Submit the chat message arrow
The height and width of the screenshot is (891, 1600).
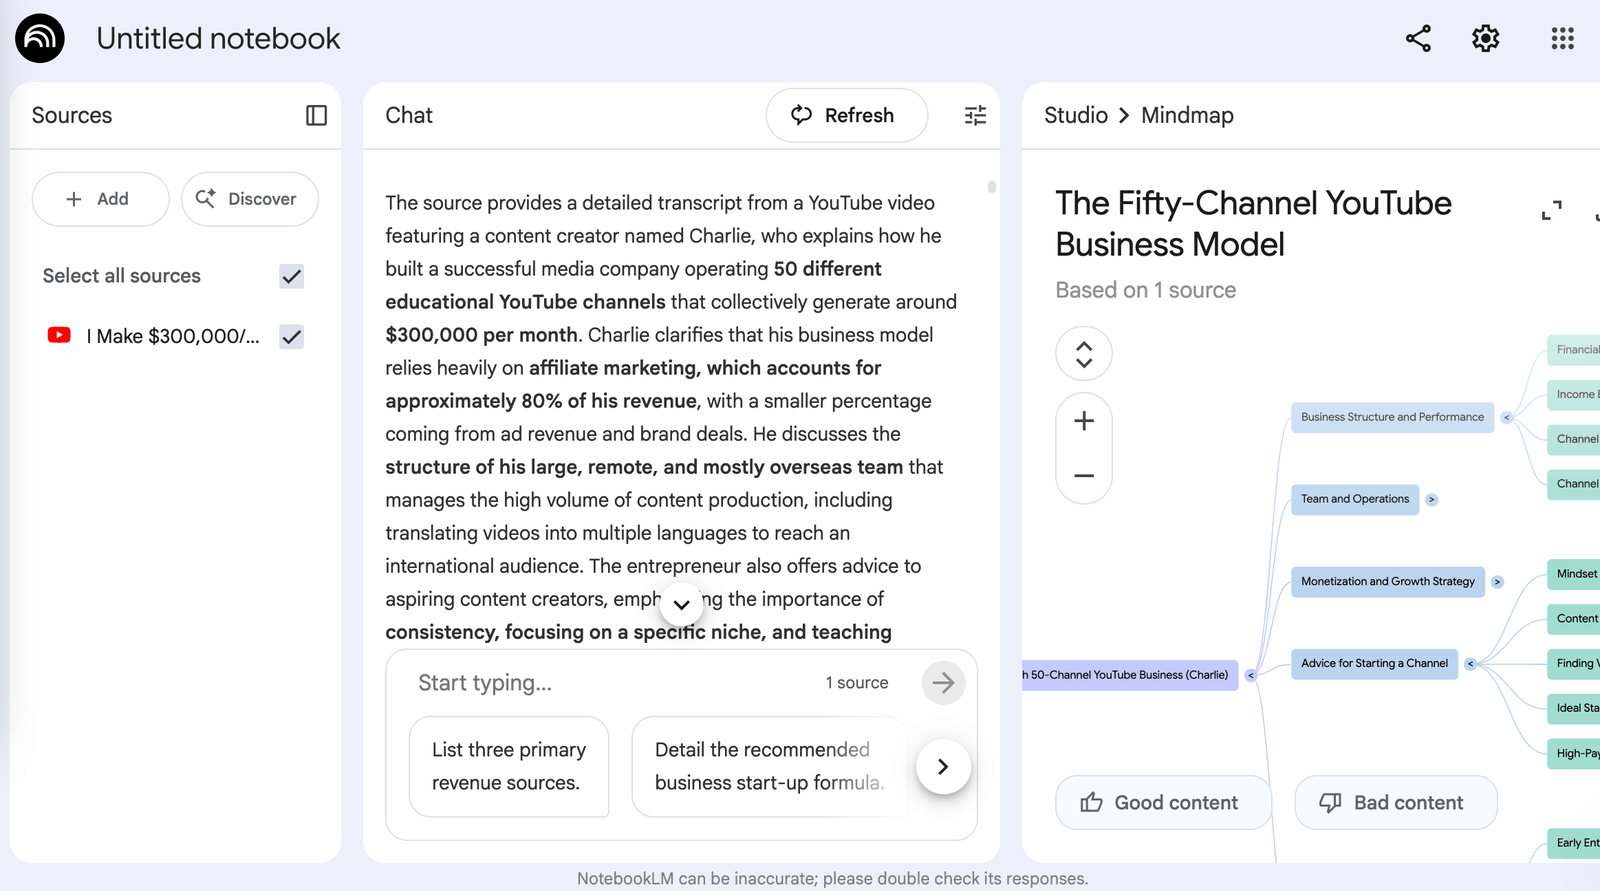point(943,683)
